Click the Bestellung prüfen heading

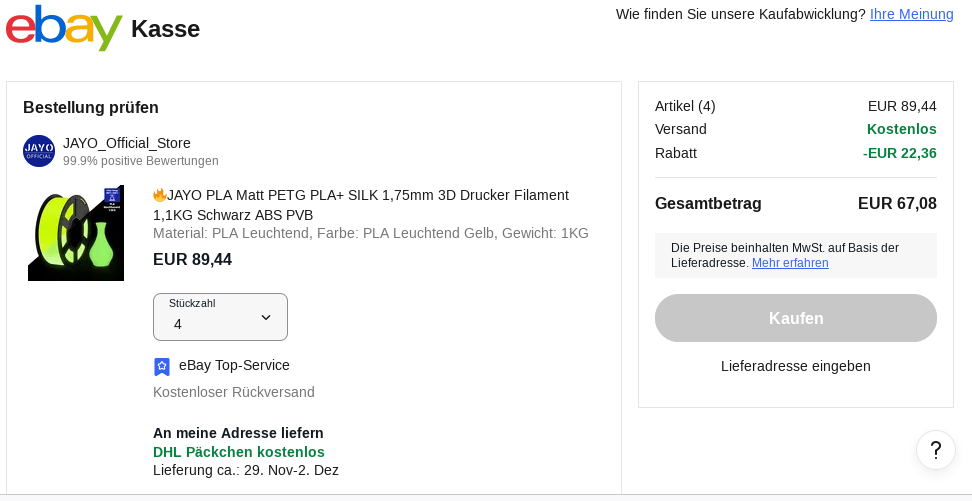coord(91,108)
